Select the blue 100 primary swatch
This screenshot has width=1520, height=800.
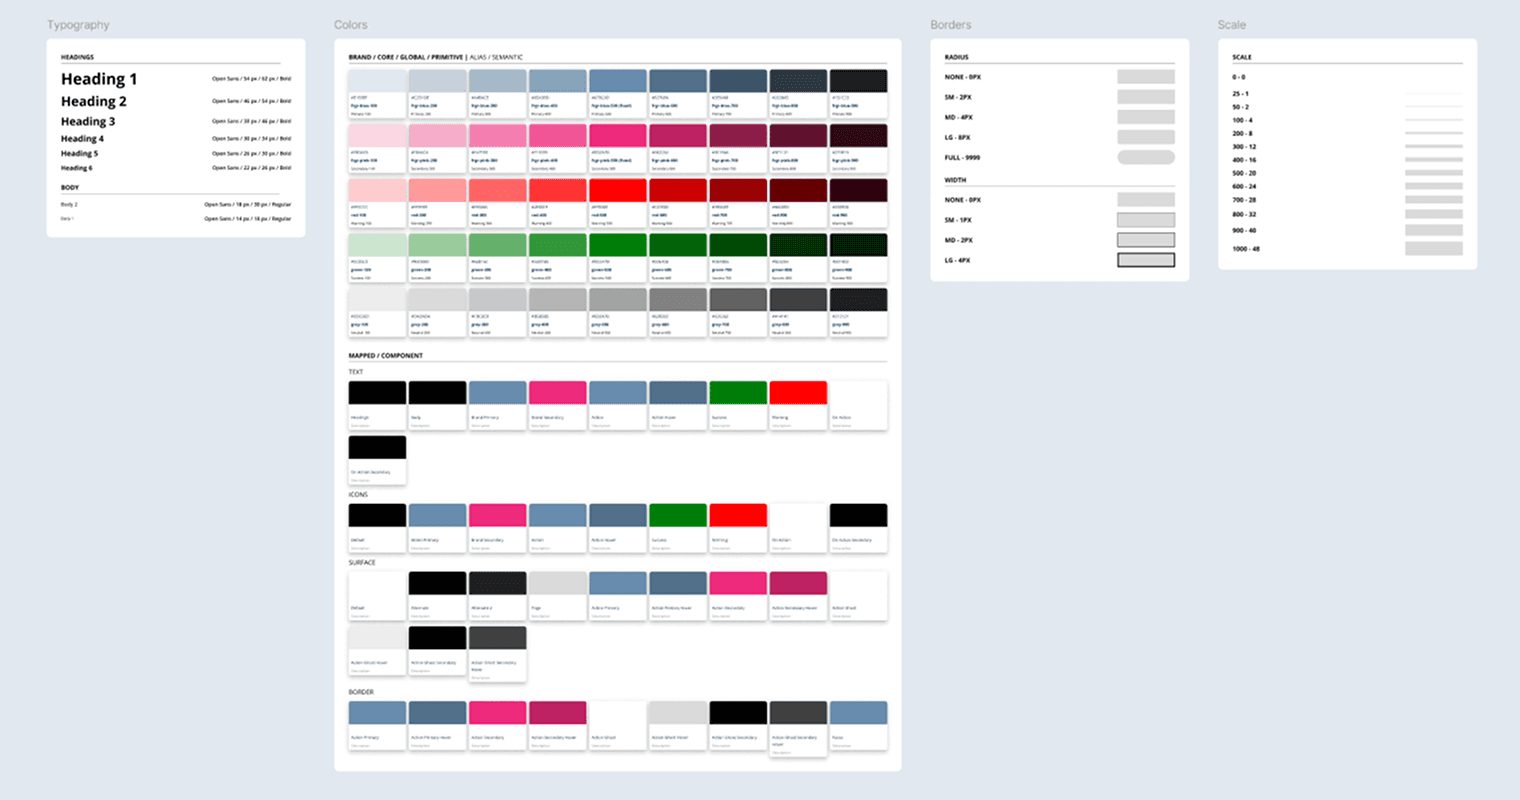click(377, 93)
